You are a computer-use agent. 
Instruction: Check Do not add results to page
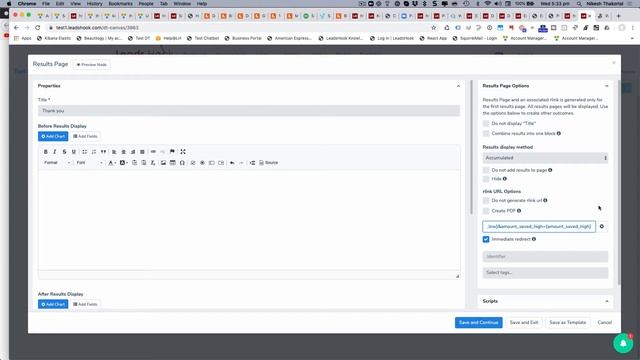[x=486, y=170]
